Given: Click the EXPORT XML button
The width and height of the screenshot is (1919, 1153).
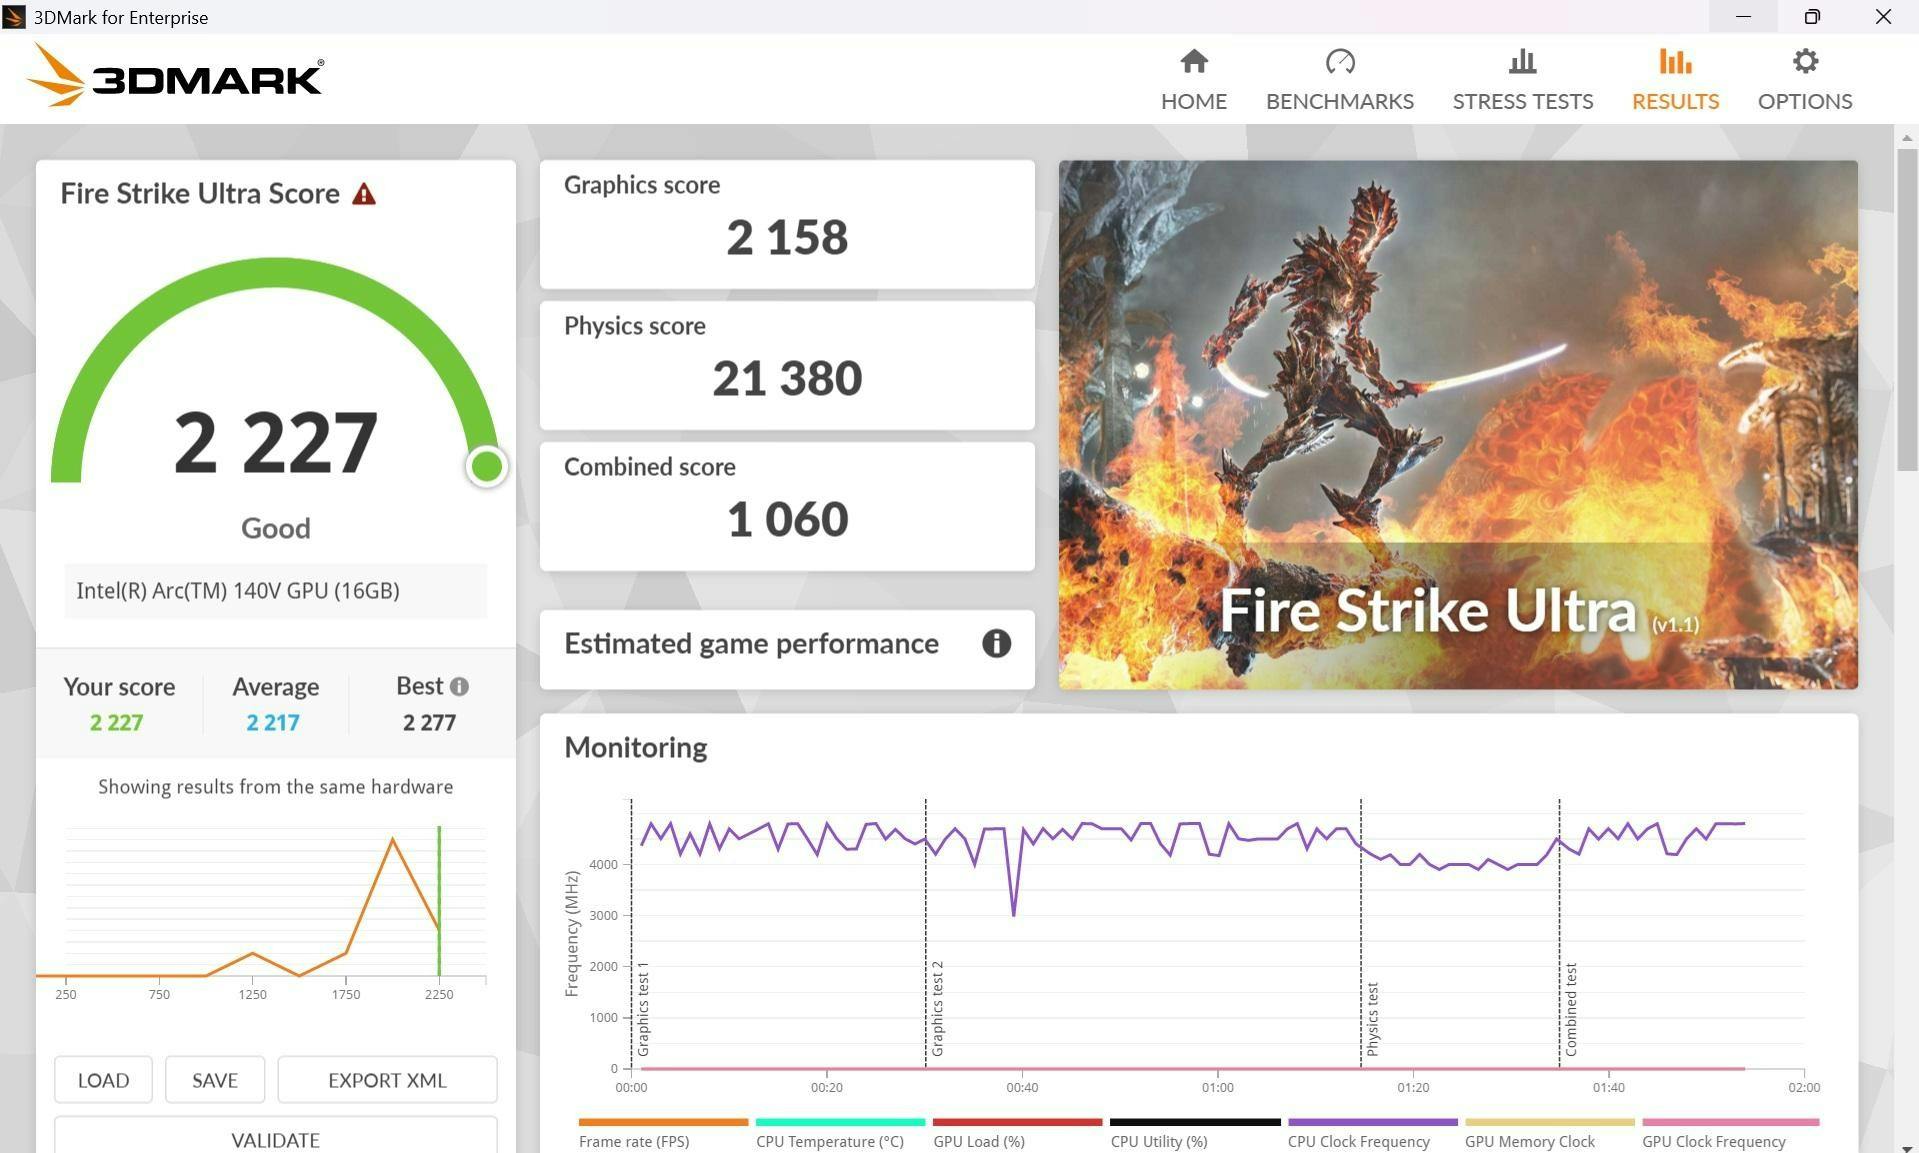Looking at the screenshot, I should (x=387, y=1080).
